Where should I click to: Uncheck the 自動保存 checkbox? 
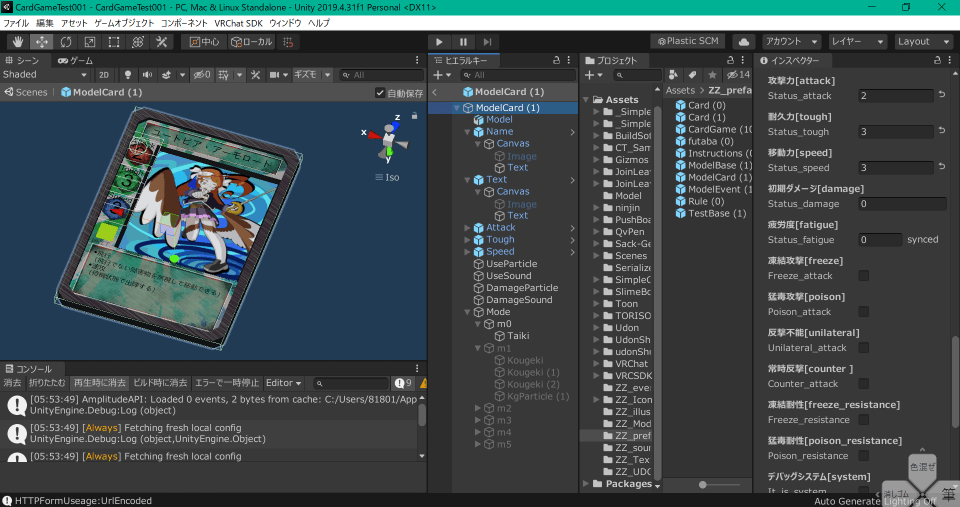[x=380, y=93]
